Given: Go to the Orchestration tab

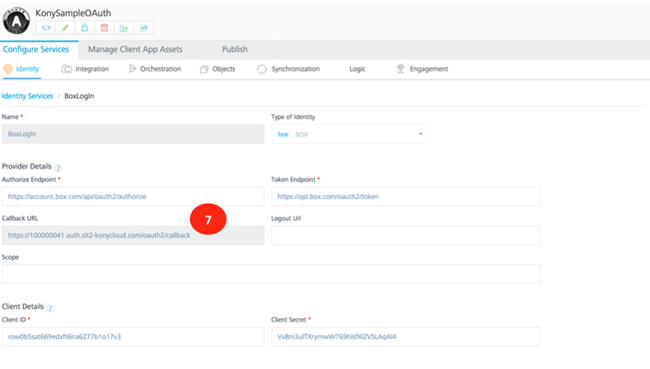Looking at the screenshot, I should pos(155,69).
